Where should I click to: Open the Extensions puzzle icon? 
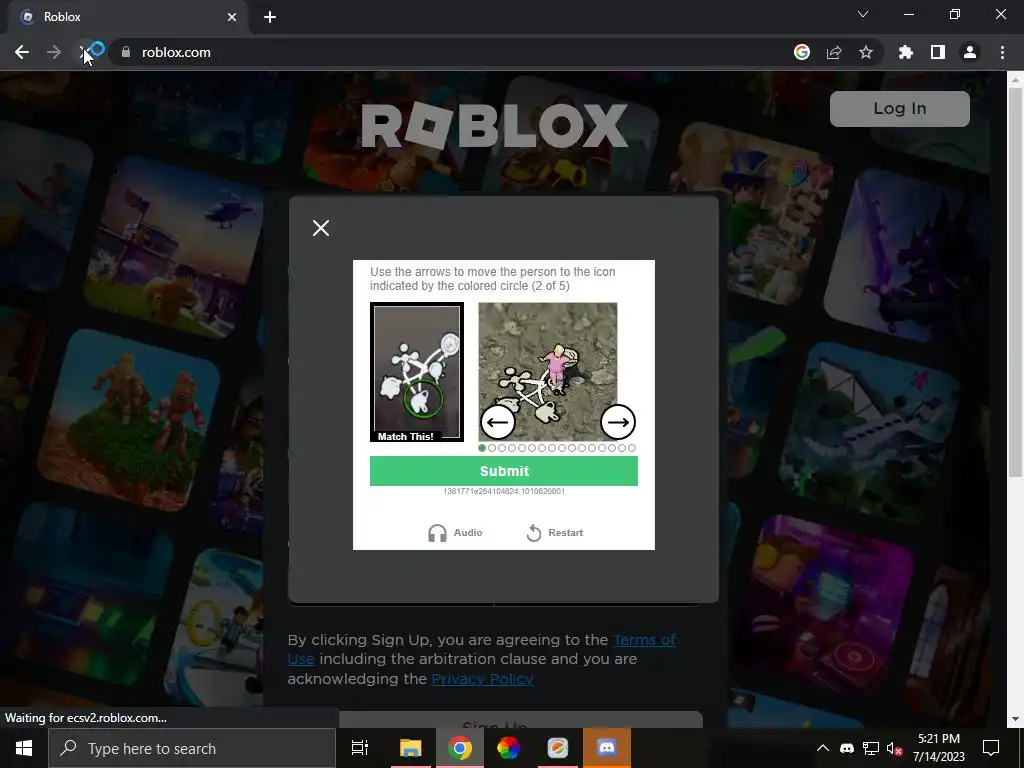(x=906, y=52)
